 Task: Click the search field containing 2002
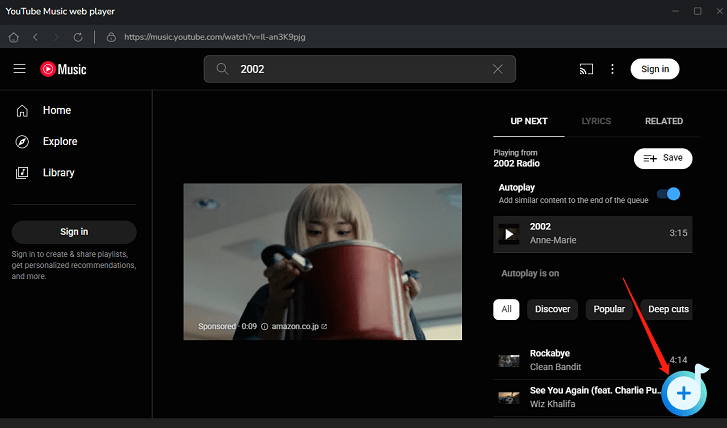[360, 69]
